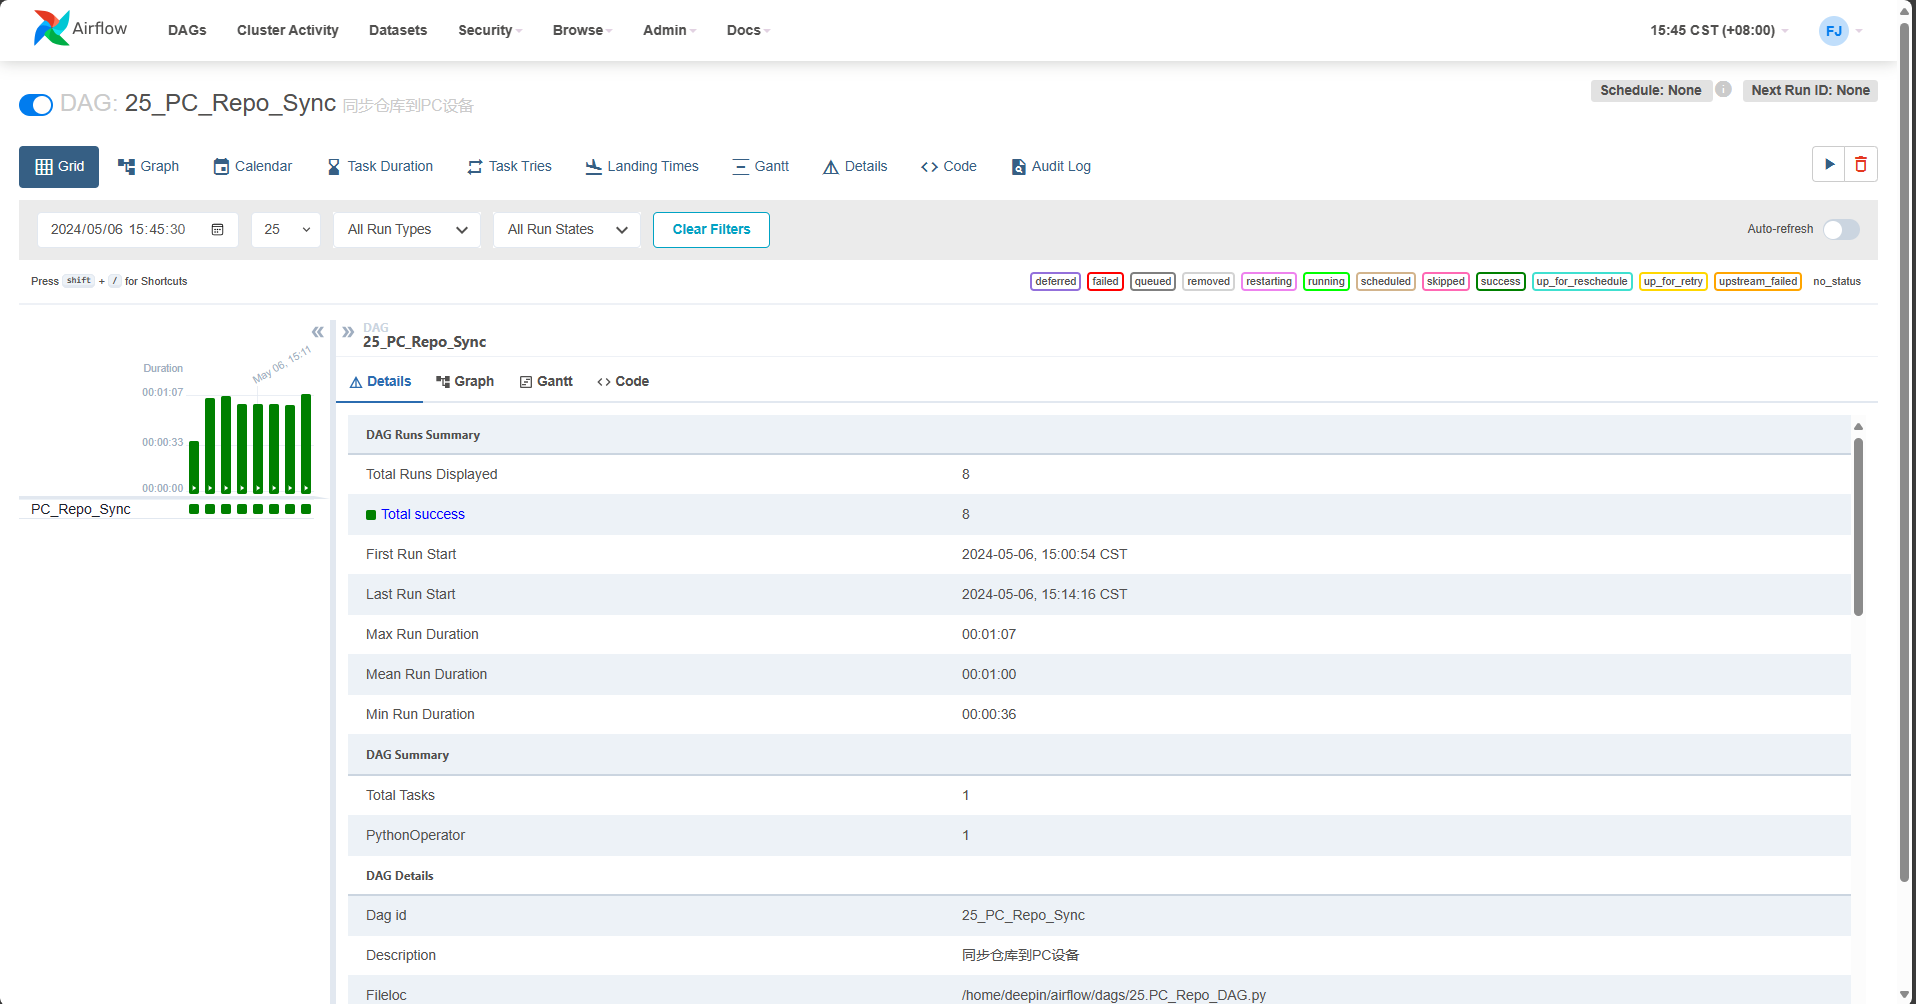The image size is (1916, 1004).
Task: Open the Docs dropdown menu
Action: pyautogui.click(x=748, y=30)
